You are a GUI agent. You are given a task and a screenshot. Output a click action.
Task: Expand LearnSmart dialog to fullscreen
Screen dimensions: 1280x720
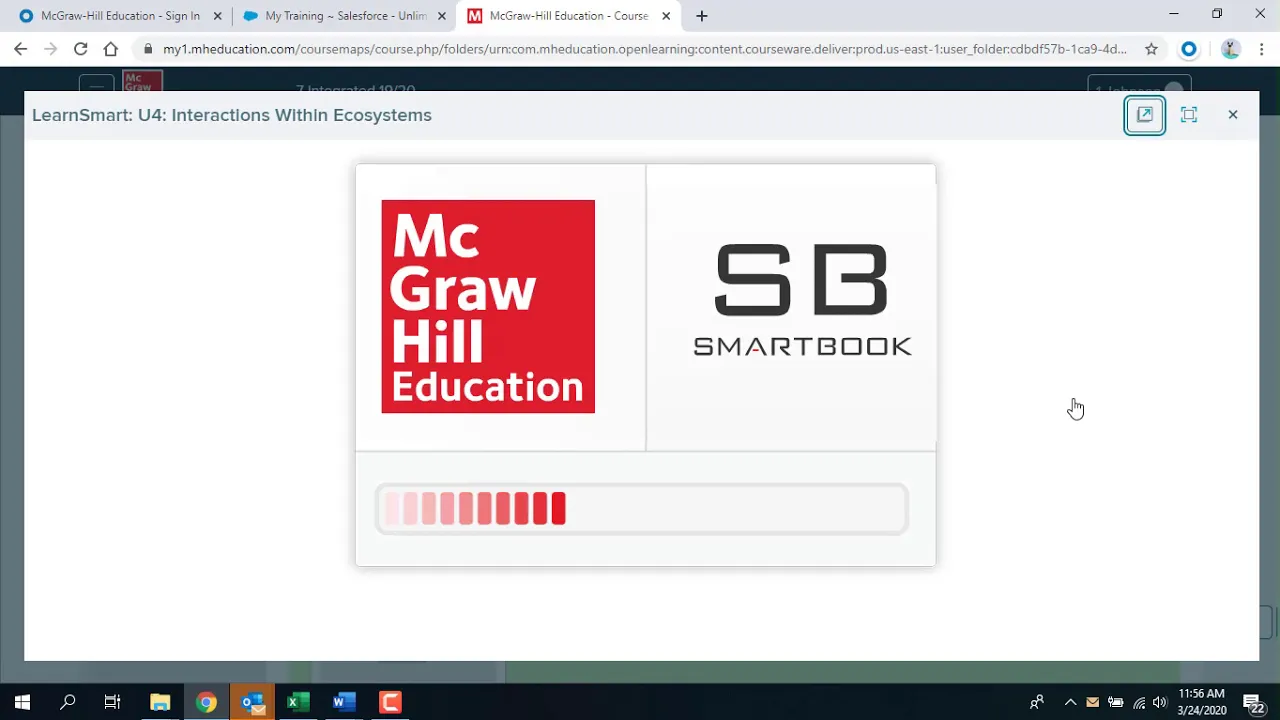tap(1189, 115)
